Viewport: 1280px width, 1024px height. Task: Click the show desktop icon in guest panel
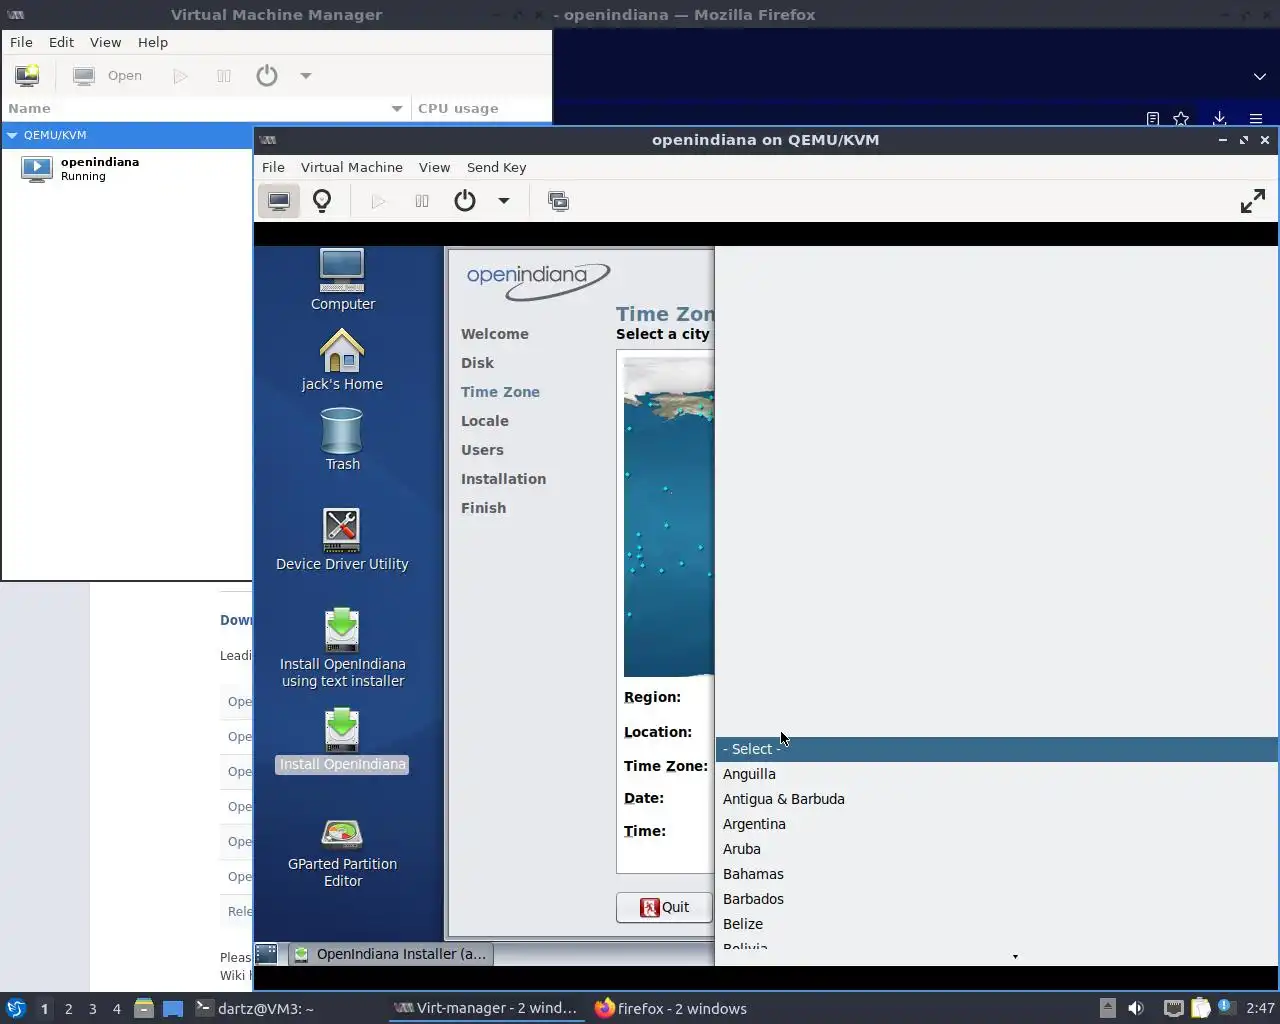point(266,954)
